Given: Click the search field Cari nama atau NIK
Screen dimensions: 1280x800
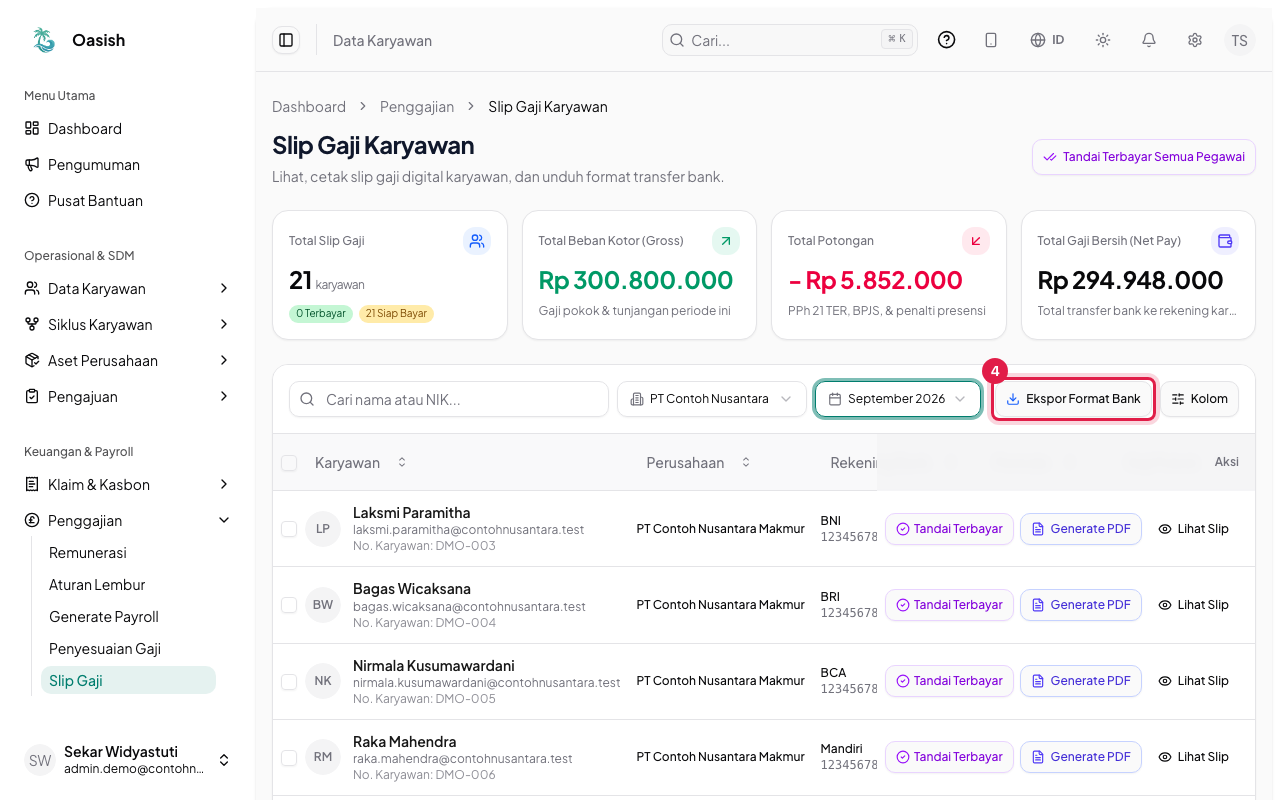Looking at the screenshot, I should click(449, 399).
